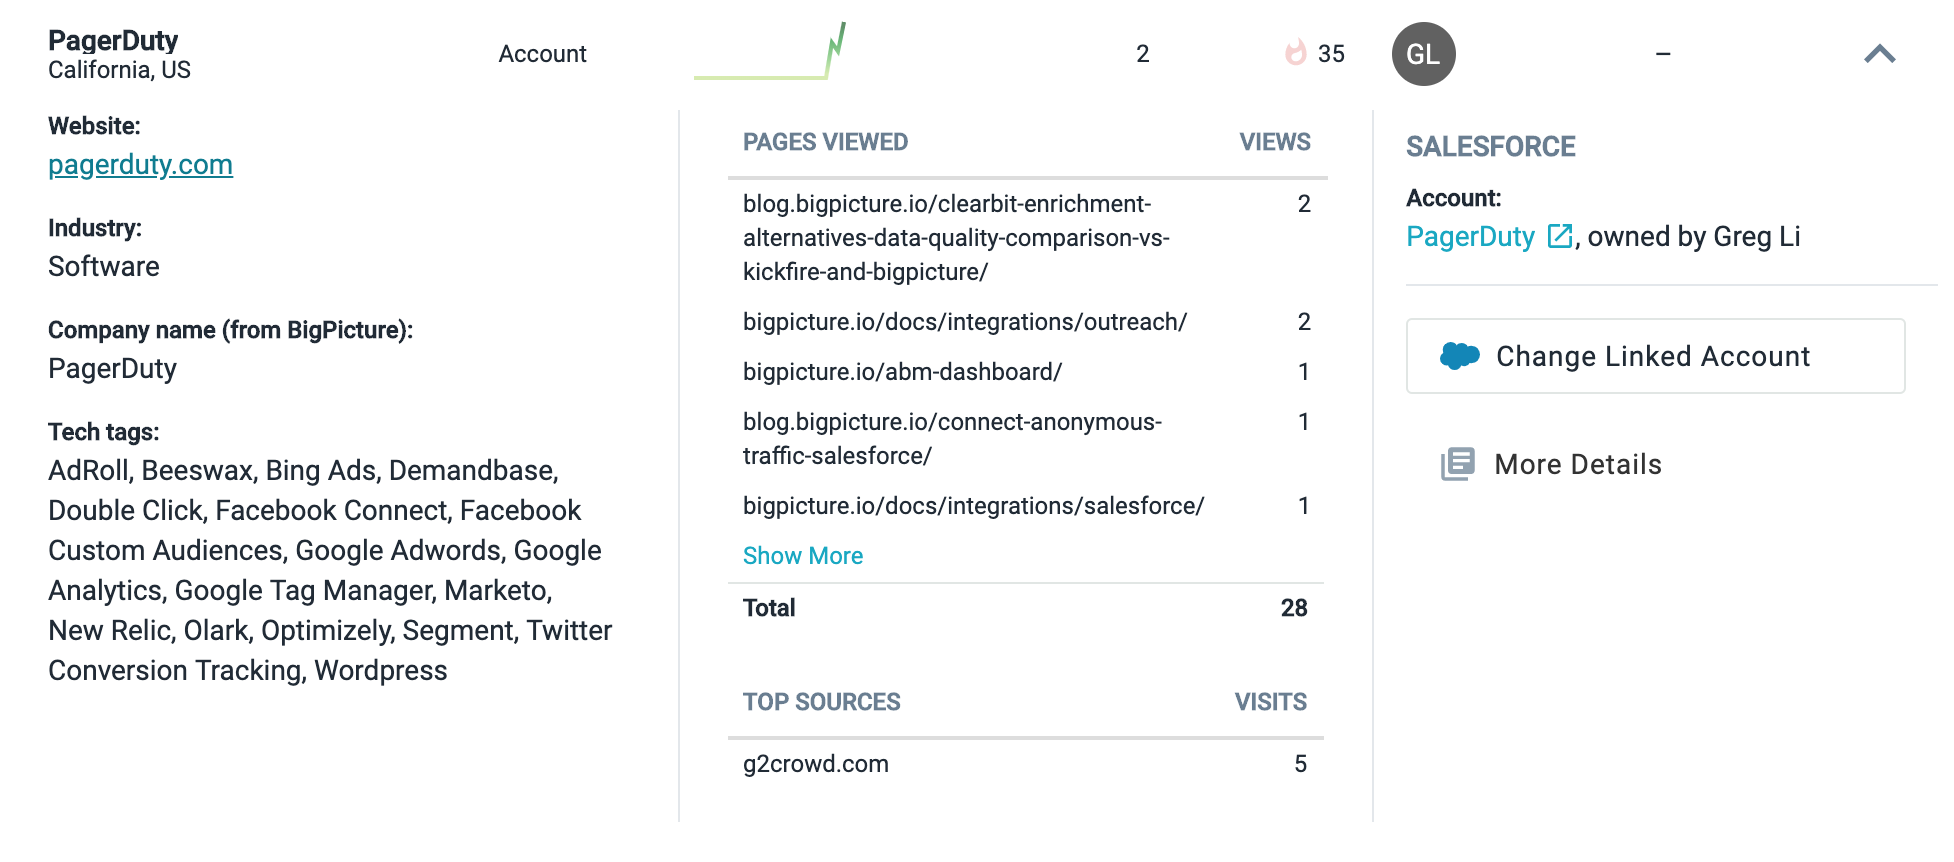This screenshot has width=1954, height=862.
Task: Click the bigpicture.io/abm-dashboard/ page entry
Action: (x=902, y=372)
